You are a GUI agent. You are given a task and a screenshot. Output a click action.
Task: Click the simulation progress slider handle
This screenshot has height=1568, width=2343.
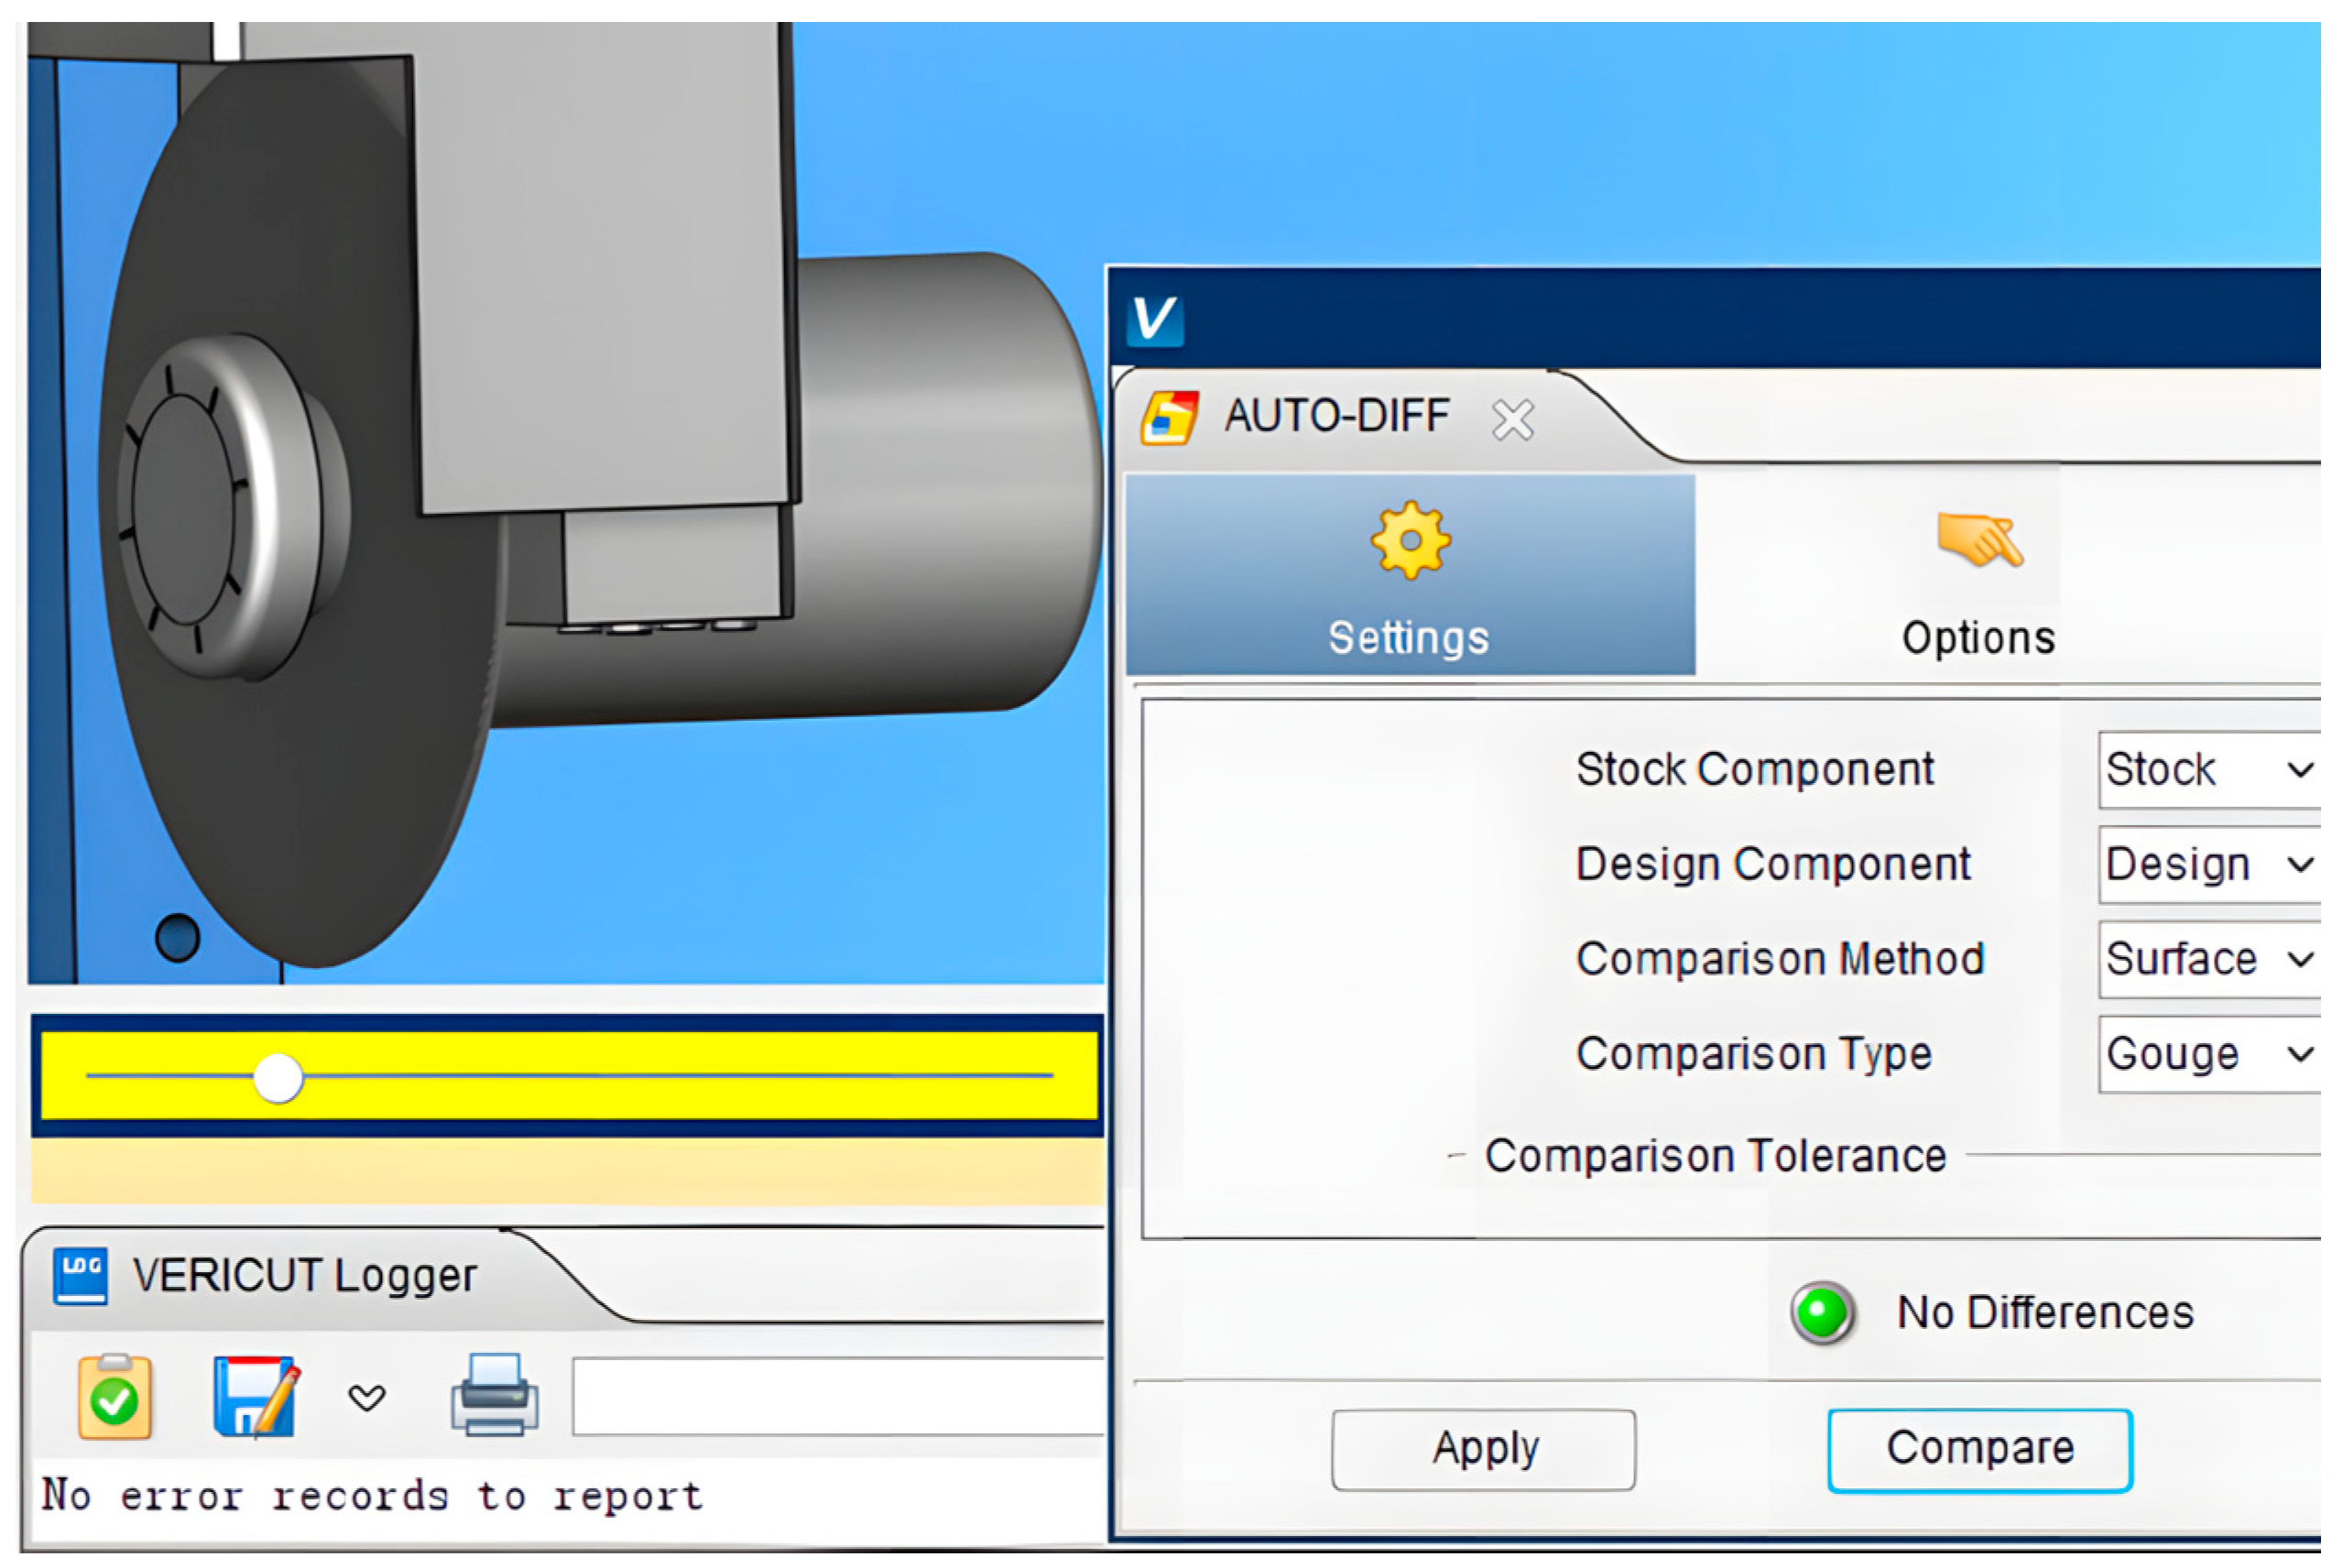[x=278, y=1077]
